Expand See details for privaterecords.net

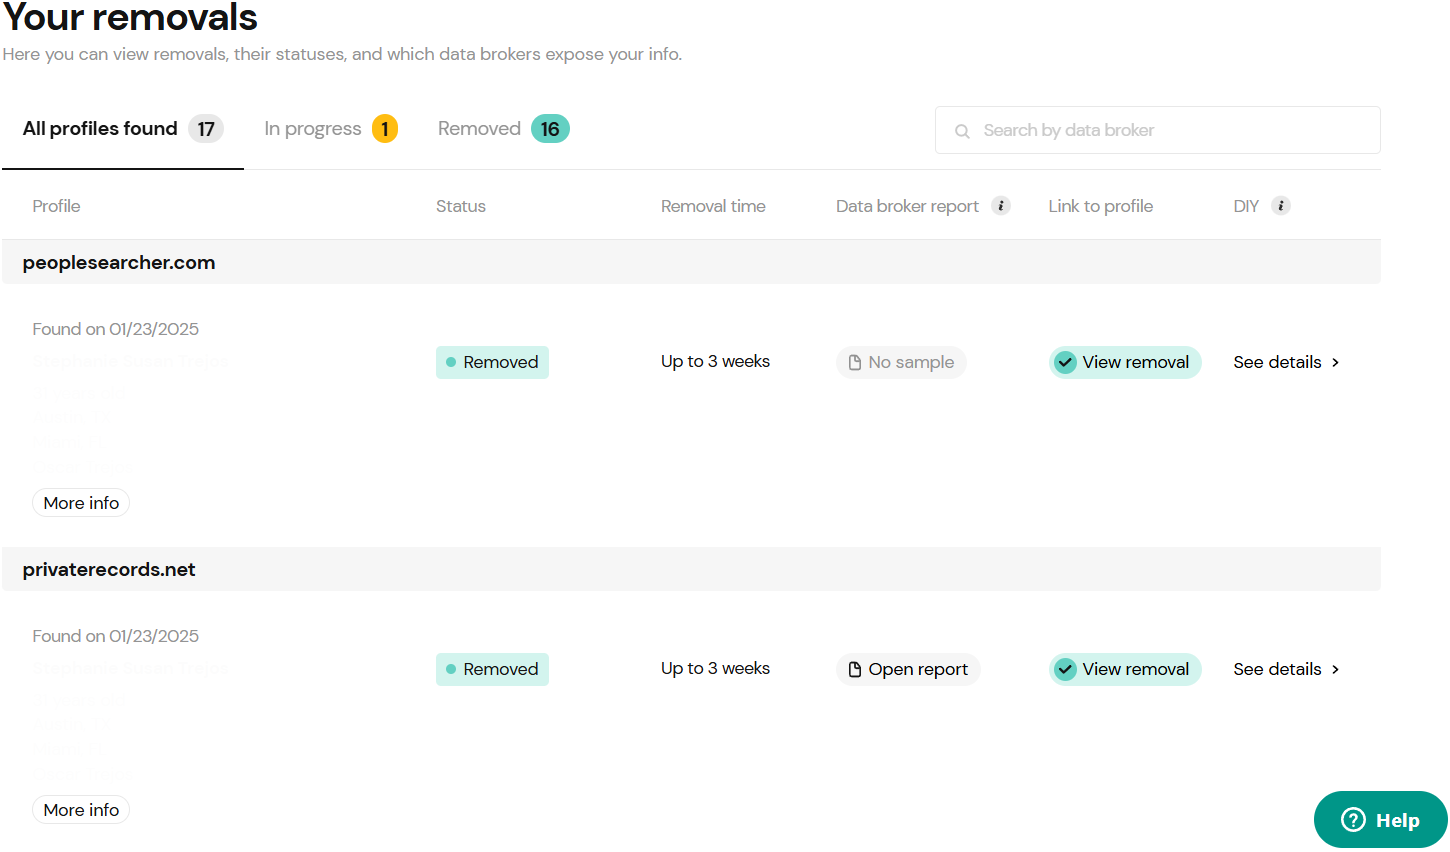click(x=1286, y=669)
